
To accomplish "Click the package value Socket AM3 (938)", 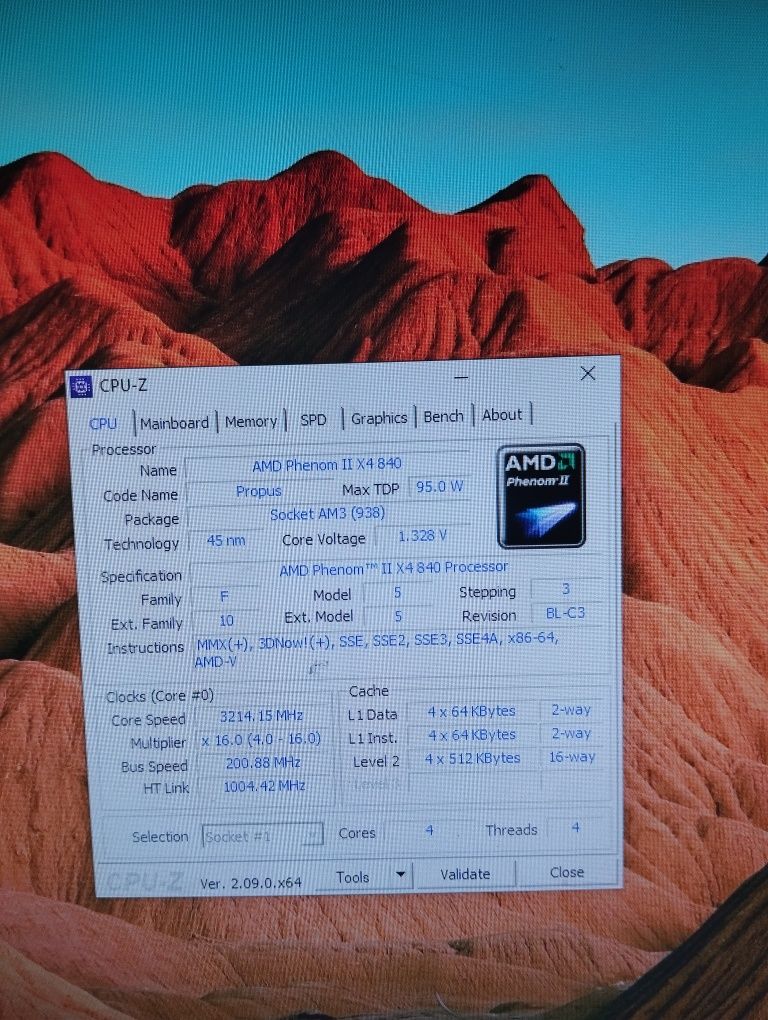I will [328, 514].
